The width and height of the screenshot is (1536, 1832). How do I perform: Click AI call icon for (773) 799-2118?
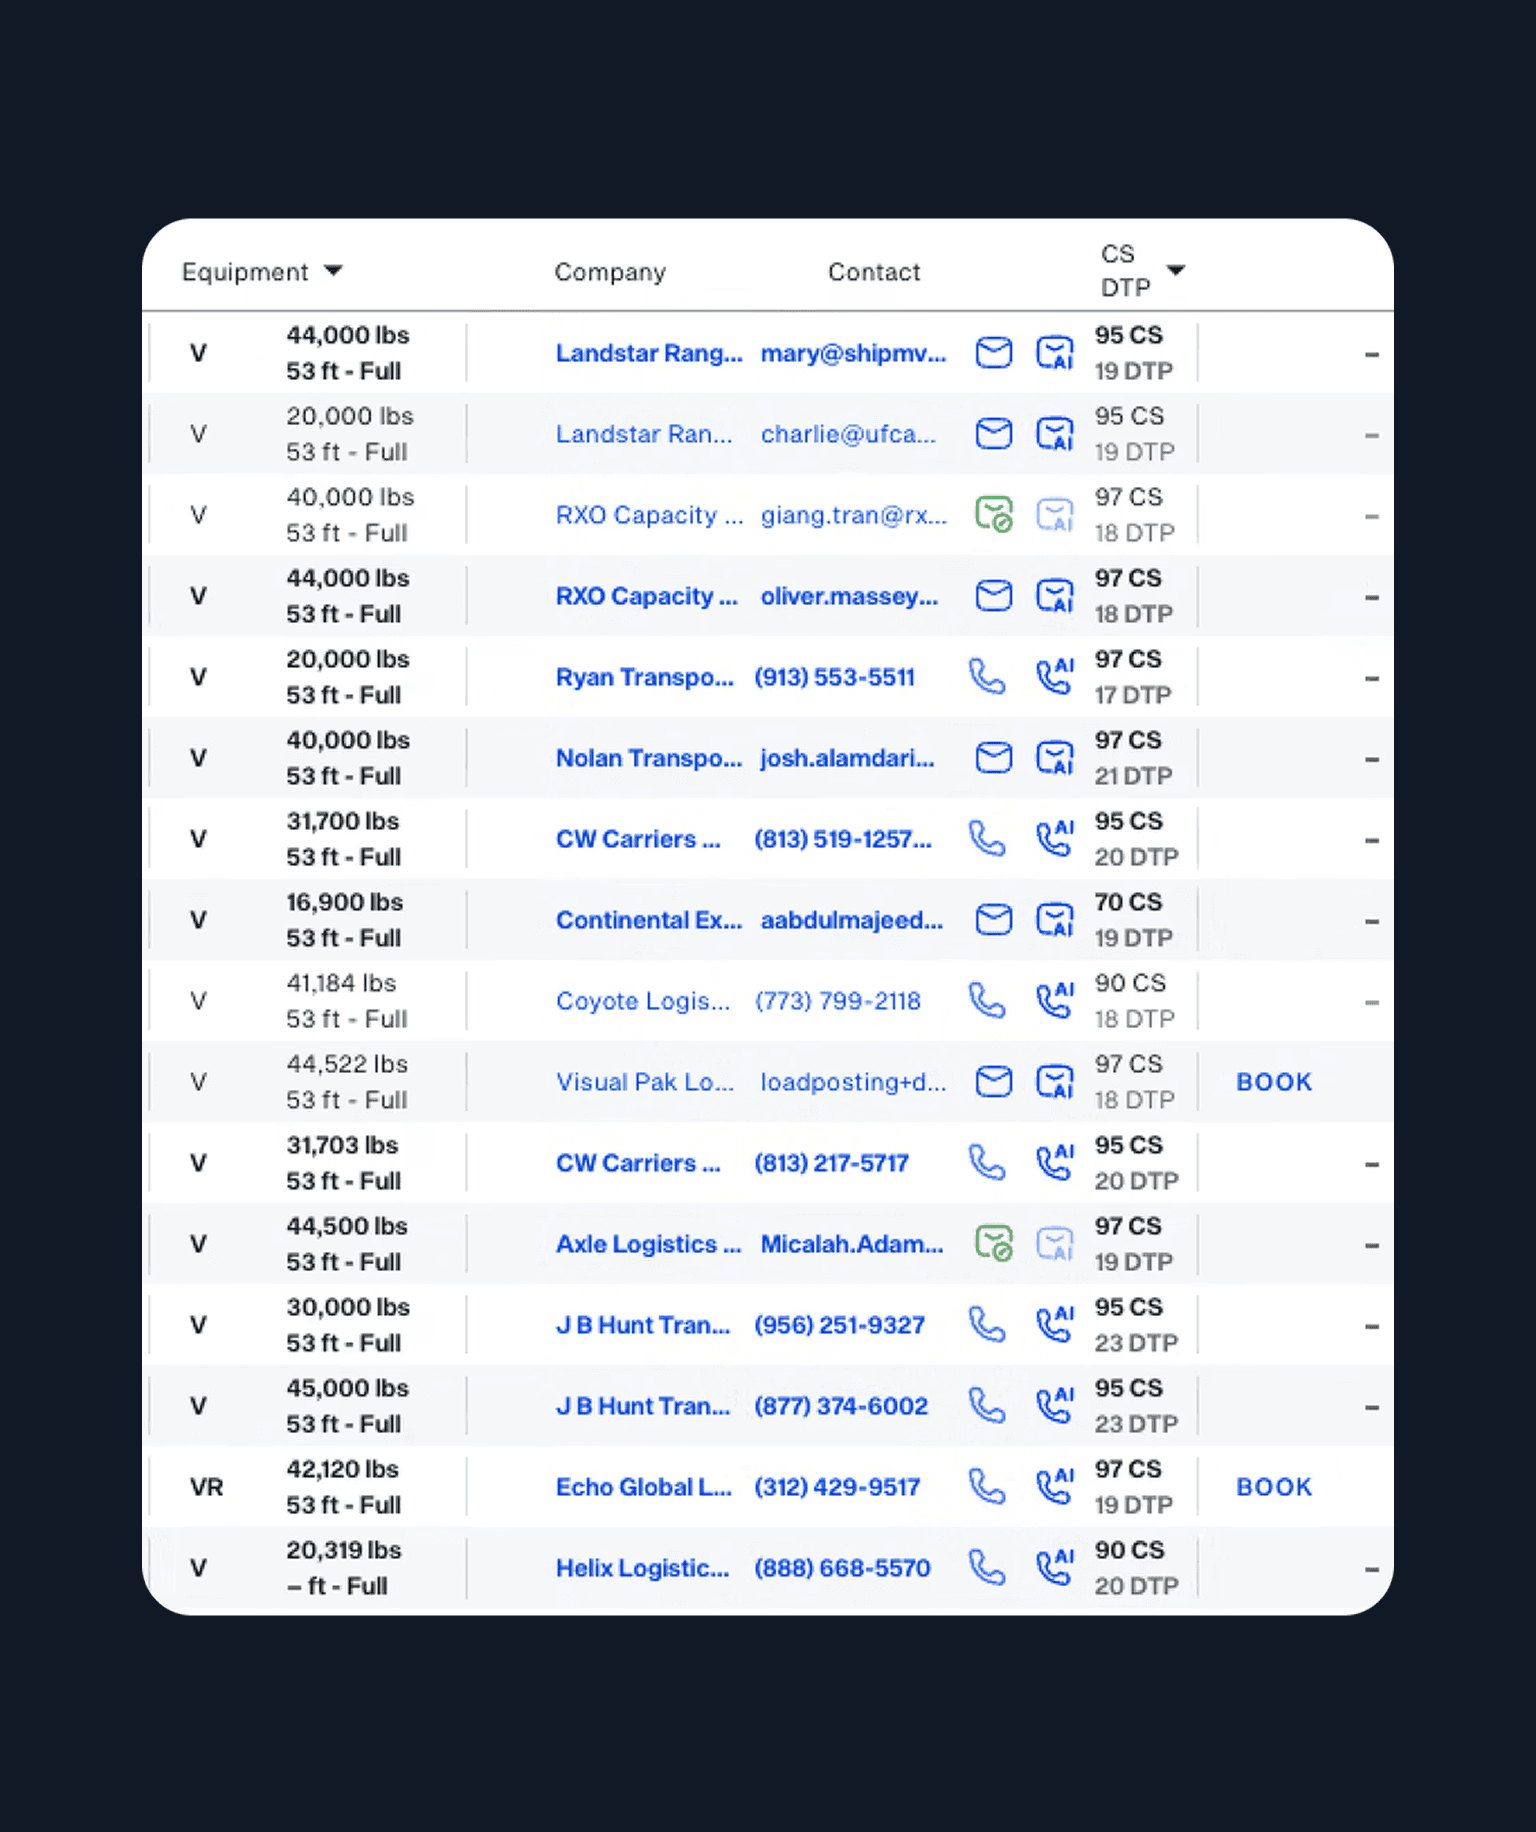tap(1054, 1001)
